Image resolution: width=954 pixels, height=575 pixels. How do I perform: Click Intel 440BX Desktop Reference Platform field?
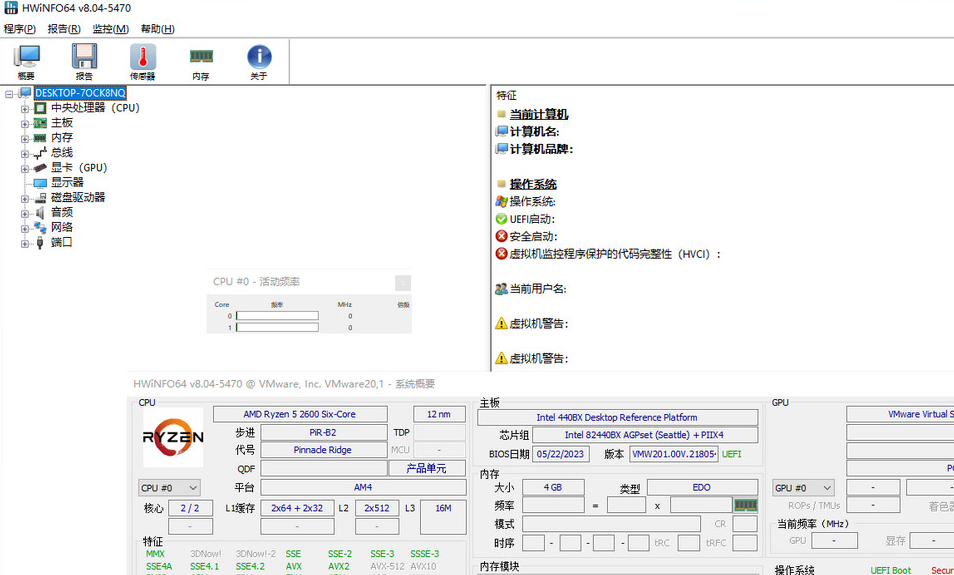coord(618,417)
